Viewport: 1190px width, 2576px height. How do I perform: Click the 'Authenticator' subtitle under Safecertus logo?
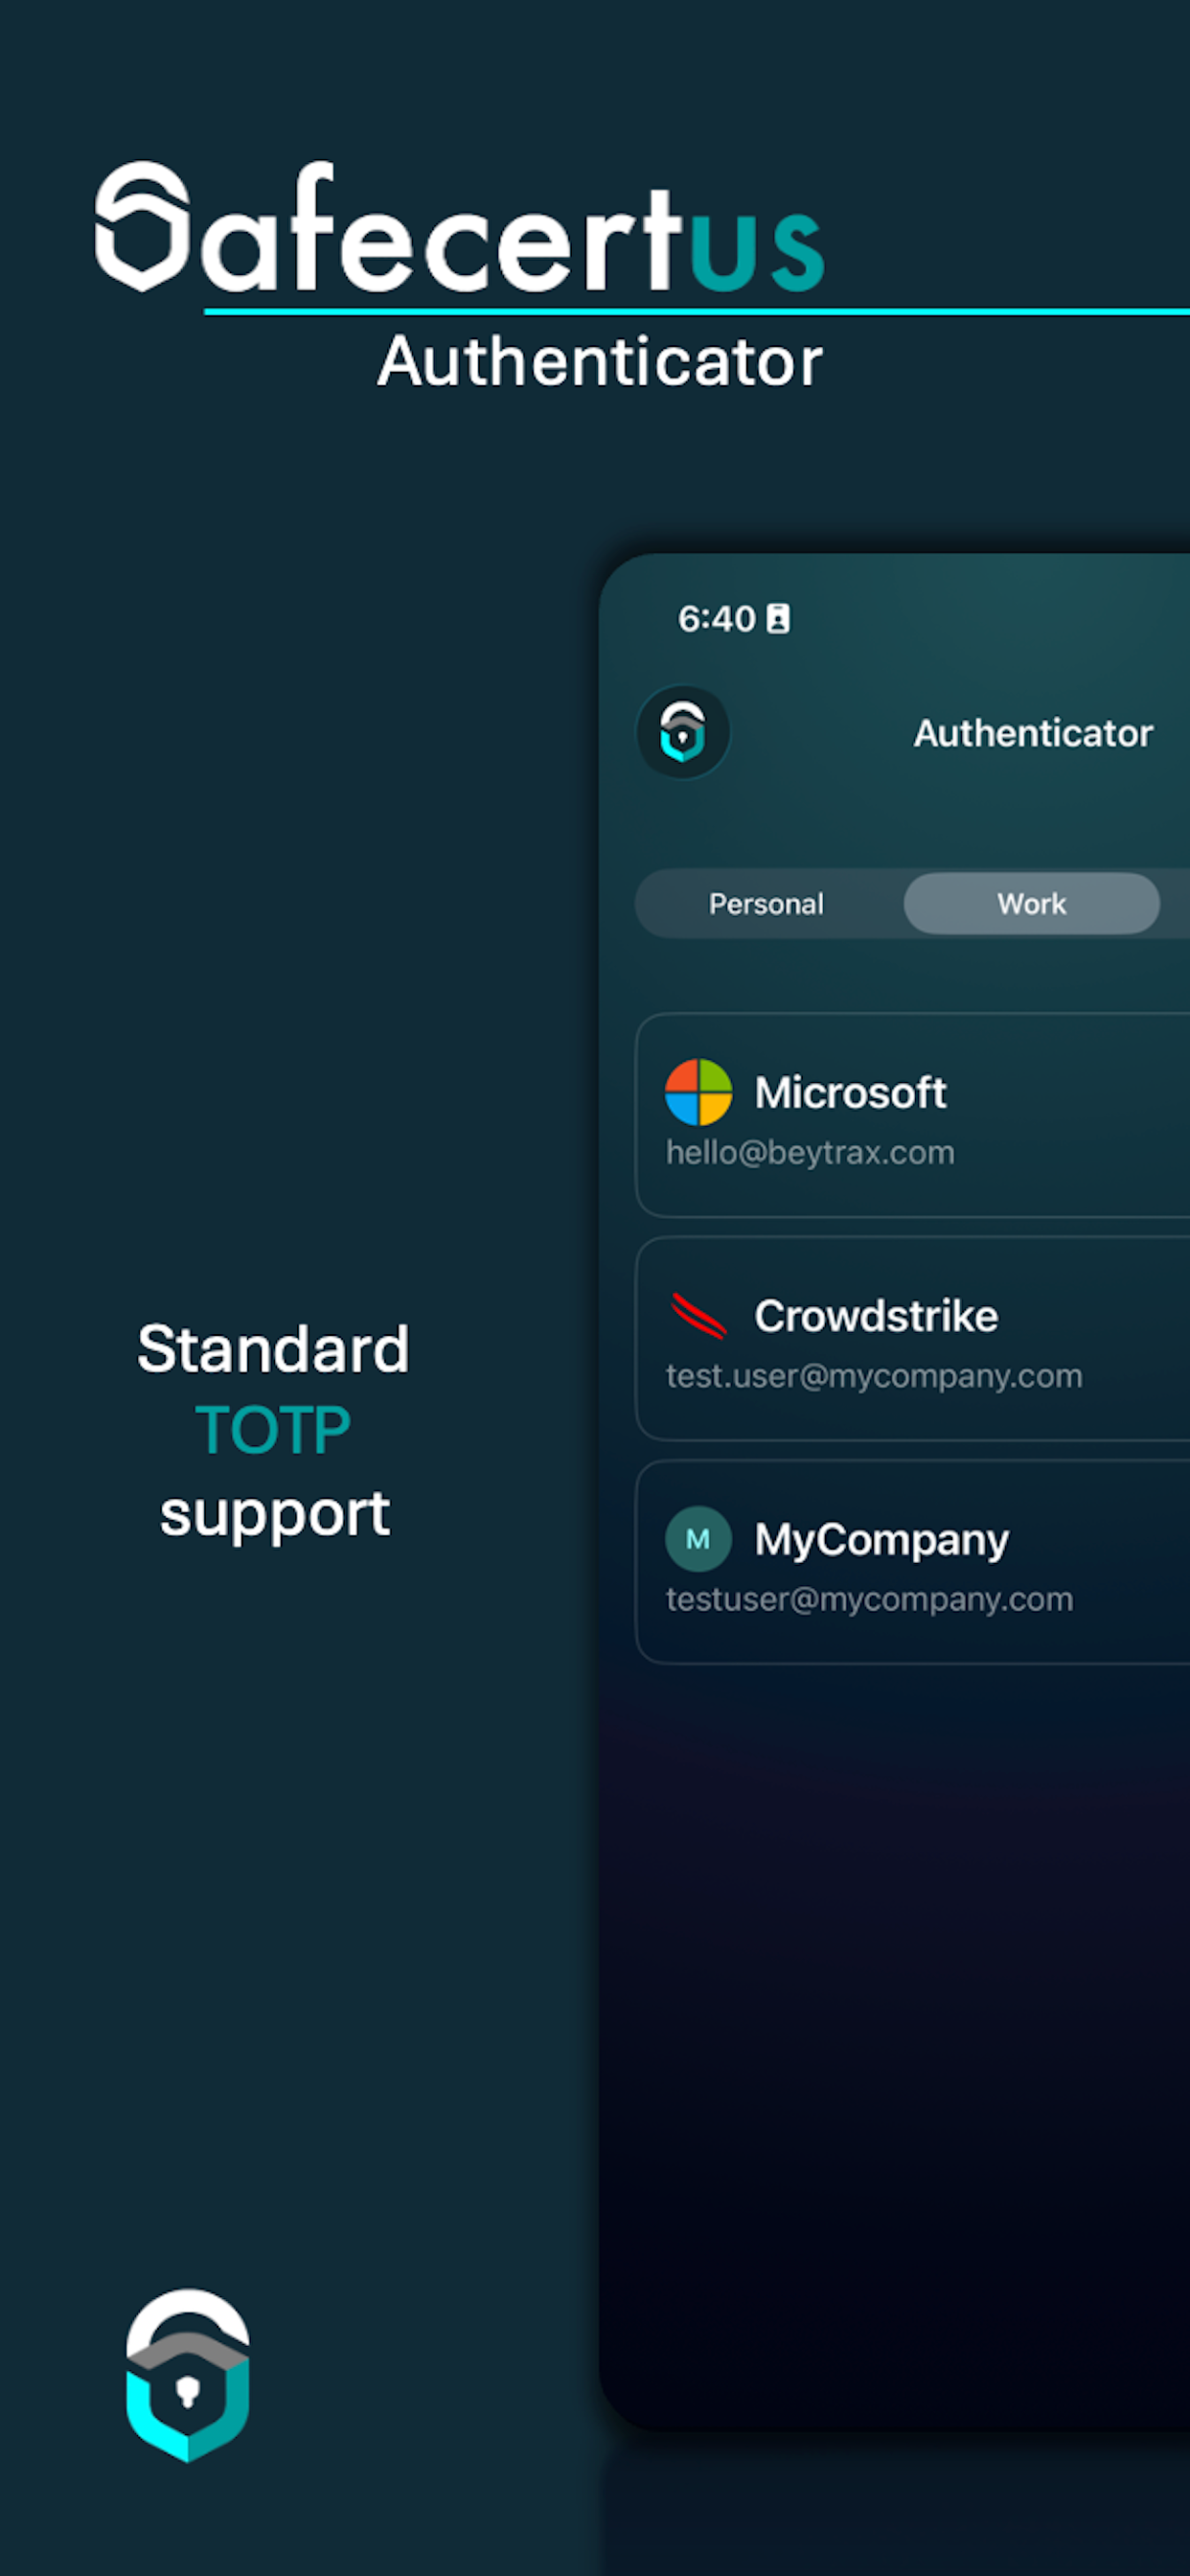click(600, 361)
